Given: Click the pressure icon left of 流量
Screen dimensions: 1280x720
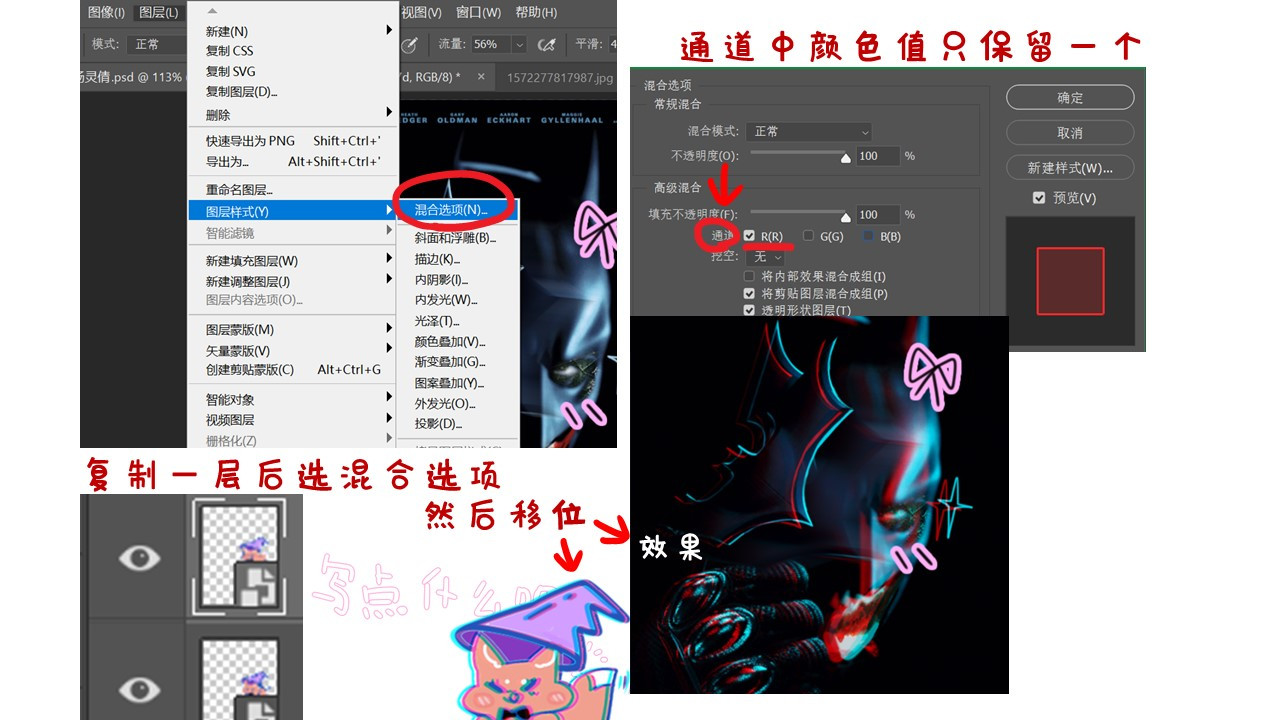Looking at the screenshot, I should pos(409,45).
